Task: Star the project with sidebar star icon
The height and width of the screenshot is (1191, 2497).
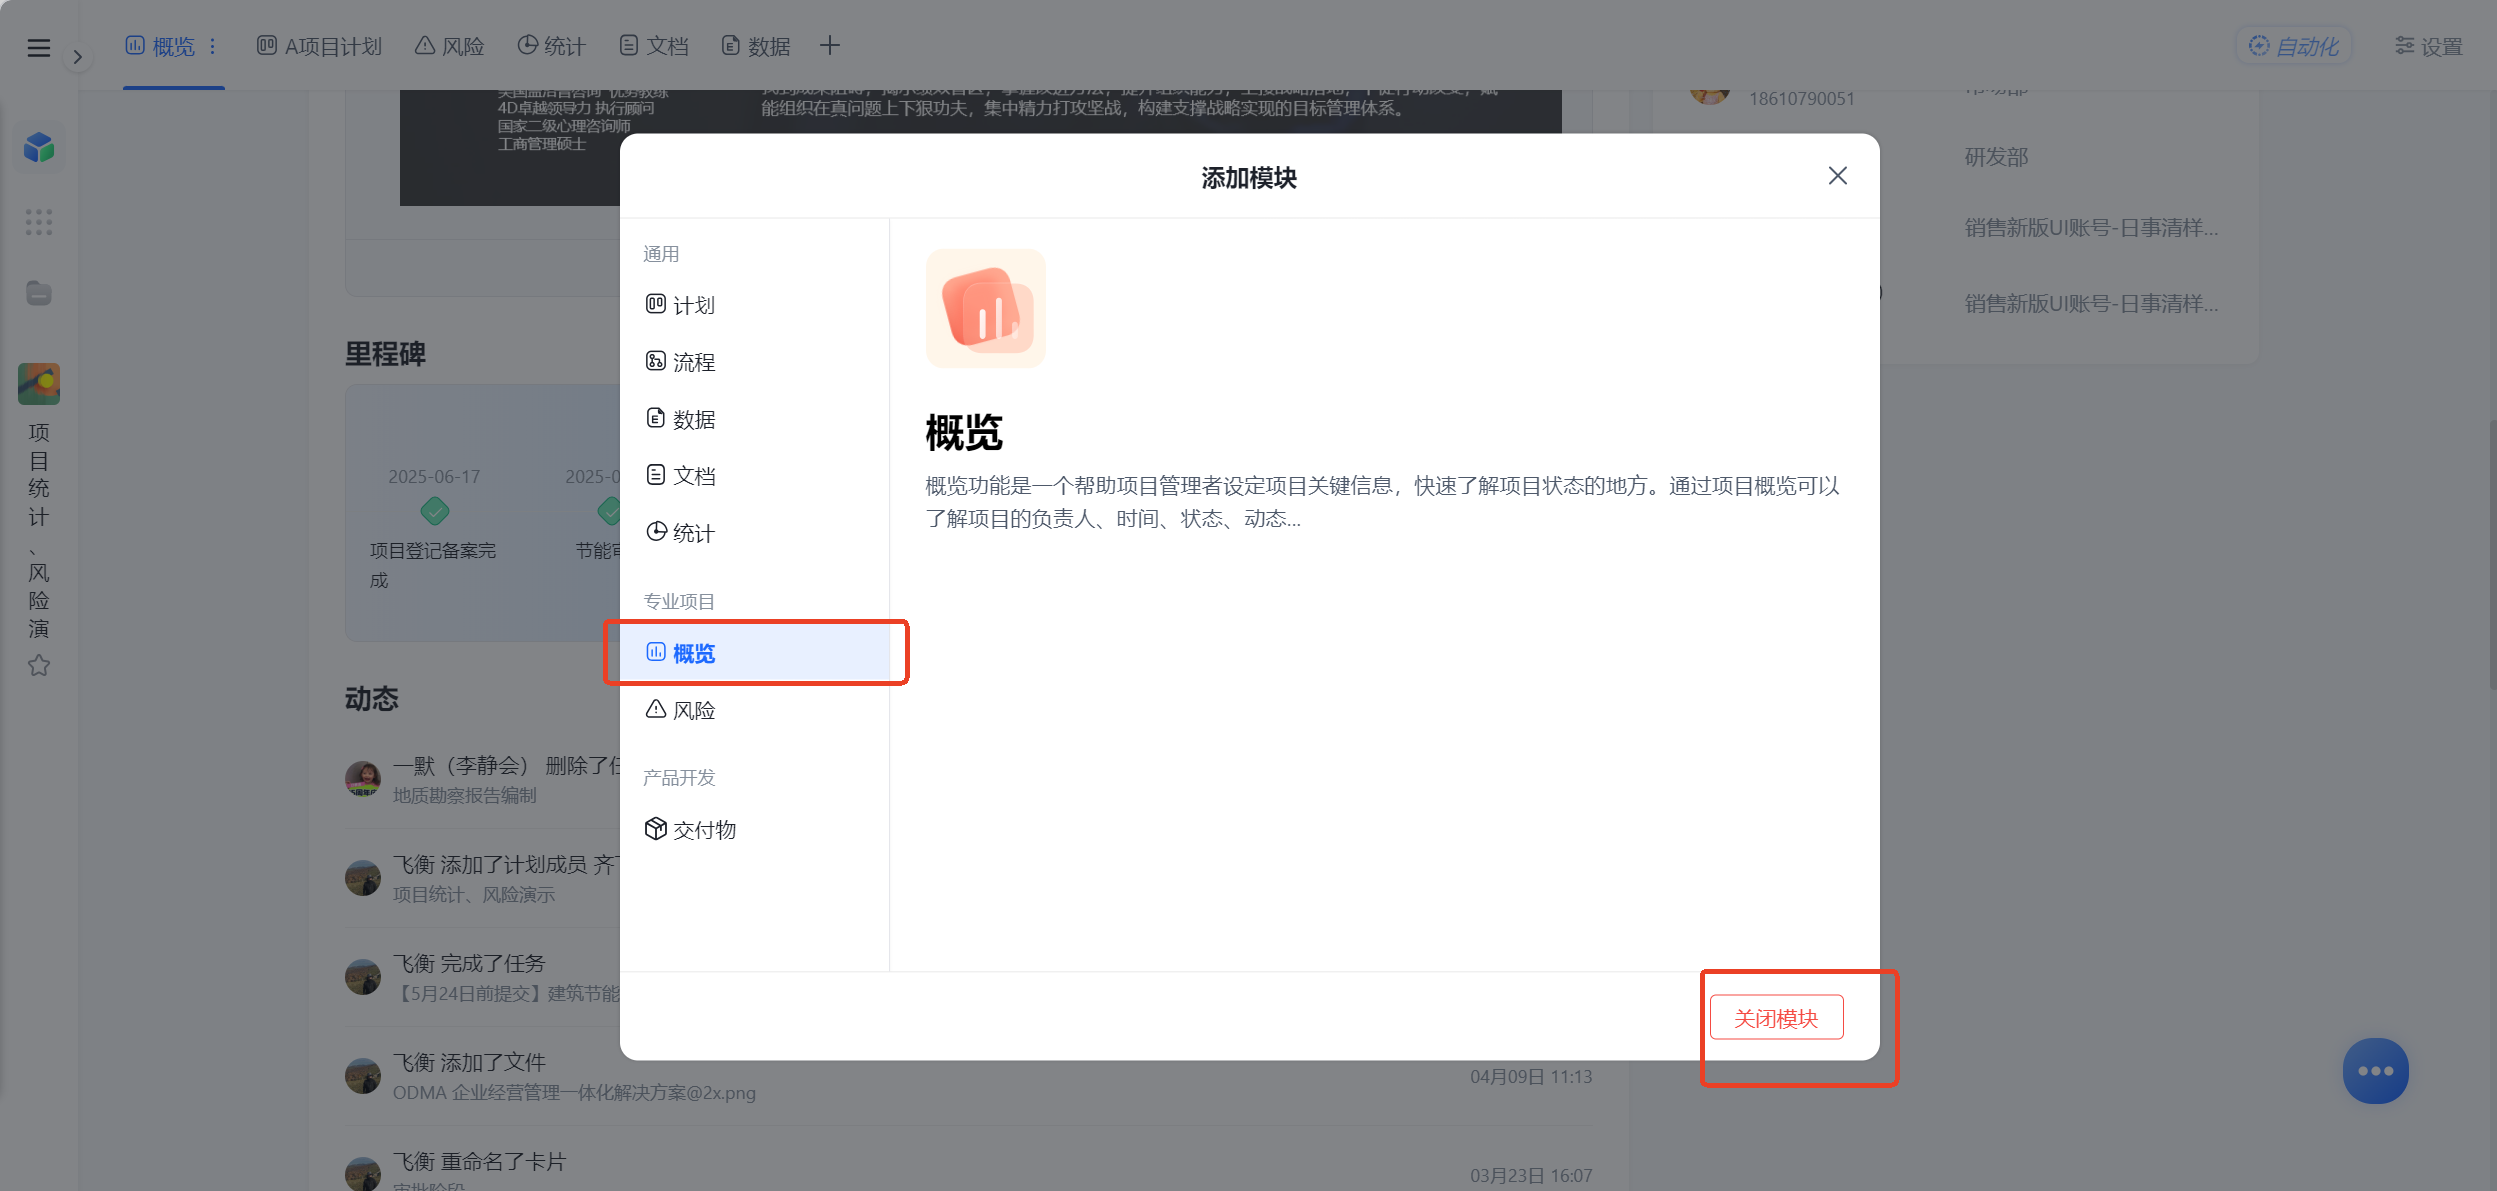Action: [x=39, y=665]
